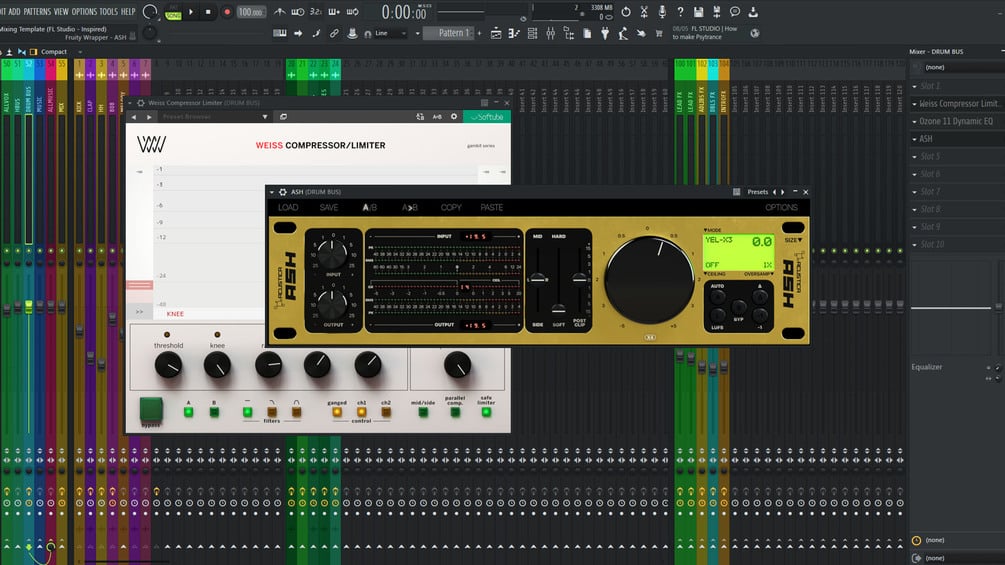The height and width of the screenshot is (565, 1005).
Task: Open the ASH OVERSAMP dropdown
Action: click(759, 274)
